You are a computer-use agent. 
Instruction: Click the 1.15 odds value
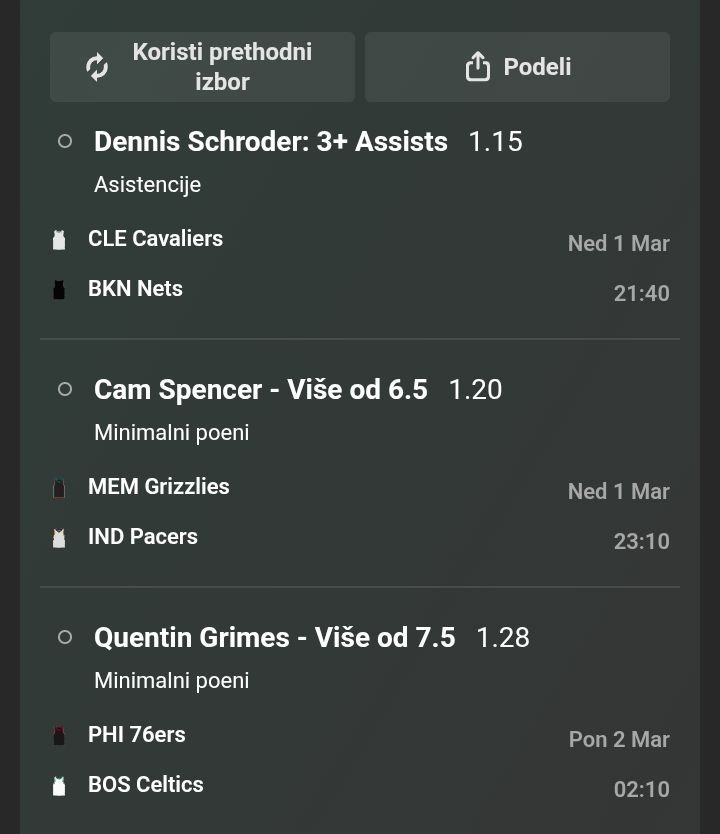tap(495, 142)
